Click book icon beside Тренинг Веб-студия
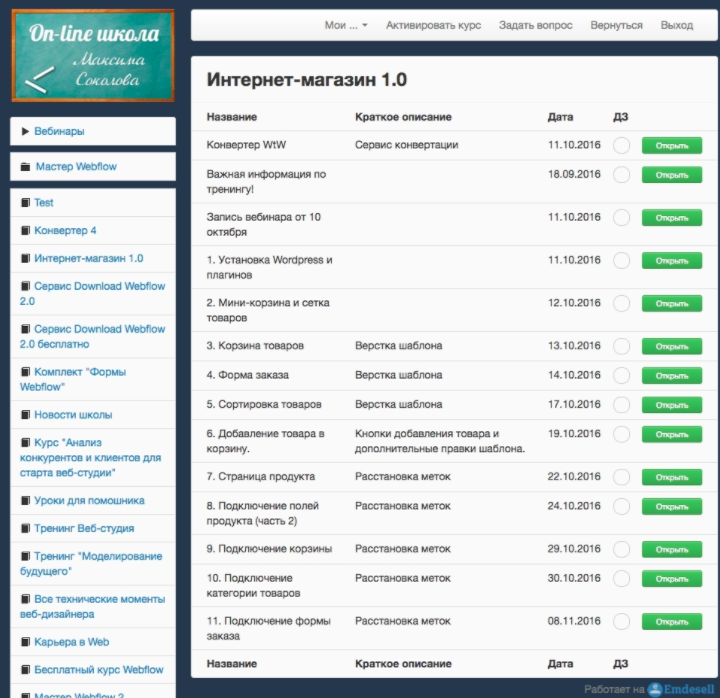Viewport: 720px width, 698px height. pyautogui.click(x=26, y=529)
